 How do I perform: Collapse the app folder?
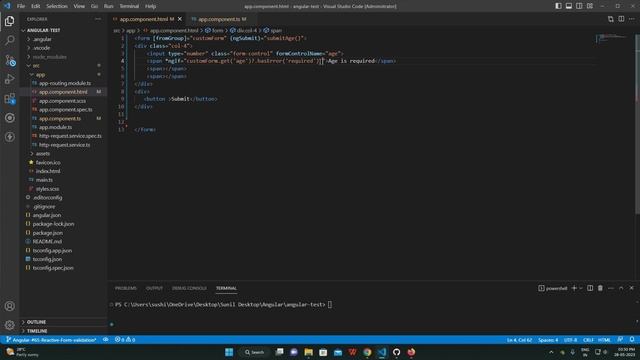click(x=40, y=75)
